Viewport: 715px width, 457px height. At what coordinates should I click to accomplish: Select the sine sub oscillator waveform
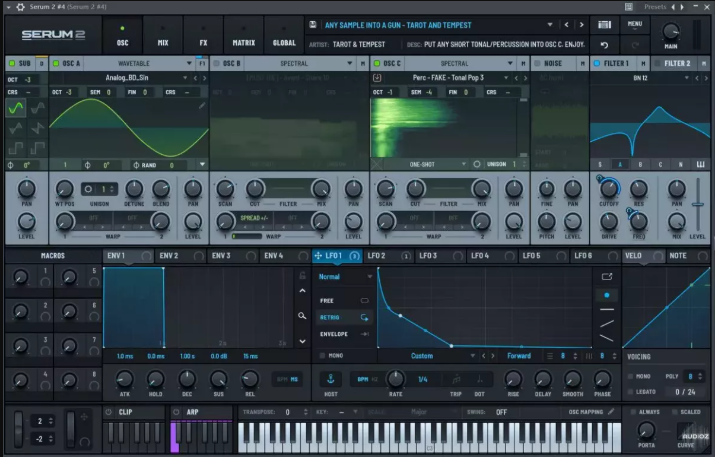click(x=16, y=108)
